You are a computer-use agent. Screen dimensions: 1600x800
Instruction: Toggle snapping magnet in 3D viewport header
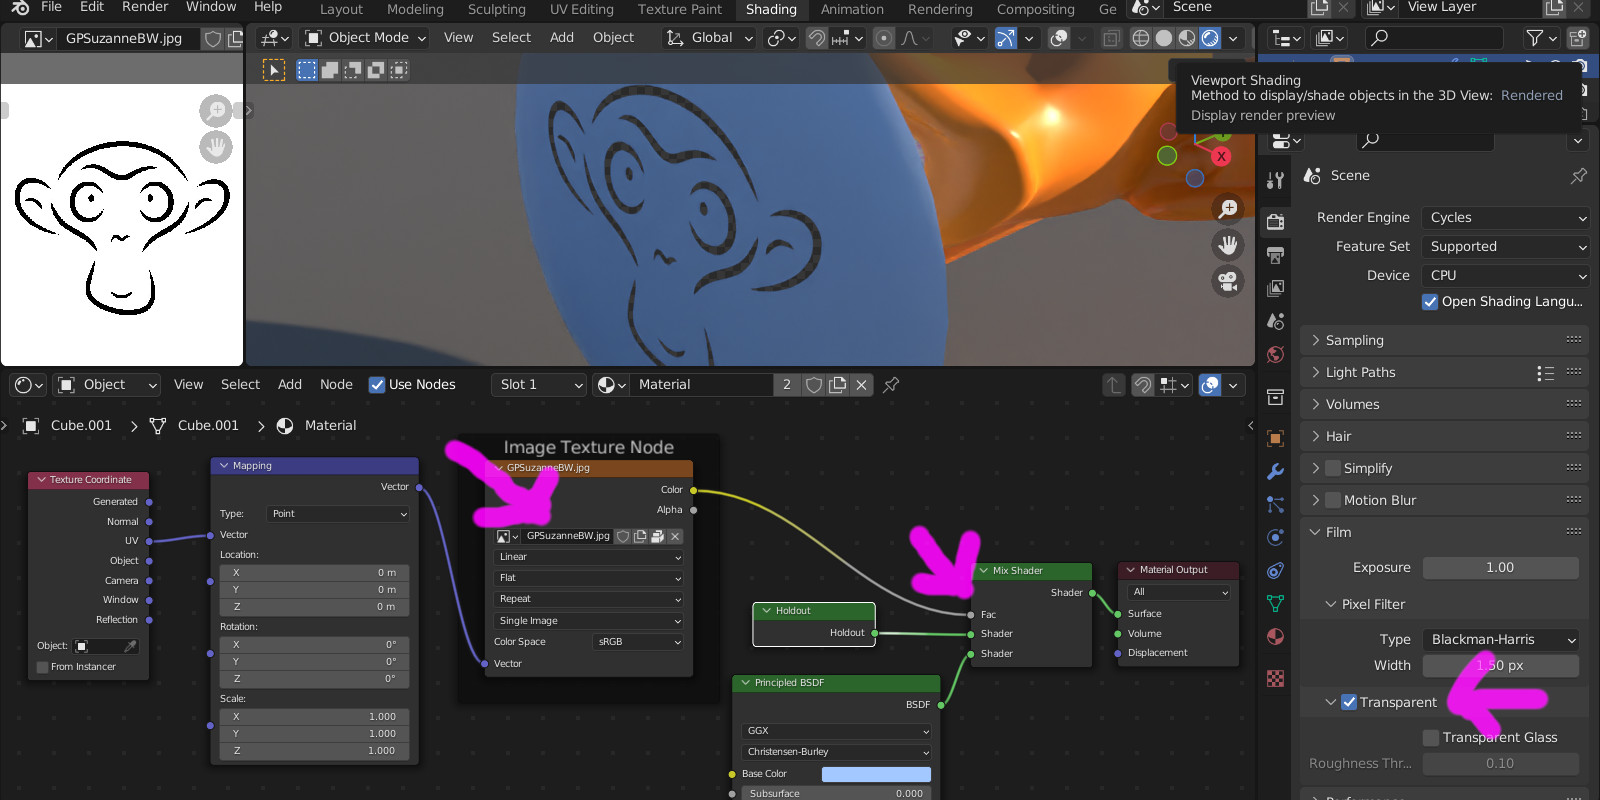(x=817, y=38)
